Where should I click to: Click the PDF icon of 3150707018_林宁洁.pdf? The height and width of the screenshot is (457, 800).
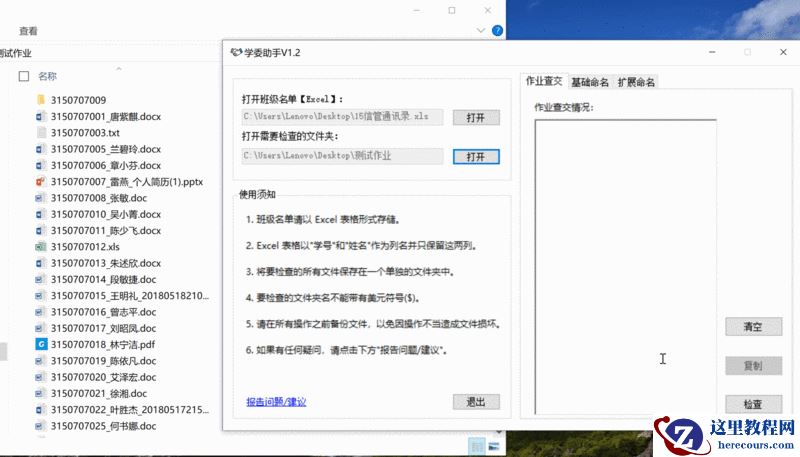coord(41,344)
